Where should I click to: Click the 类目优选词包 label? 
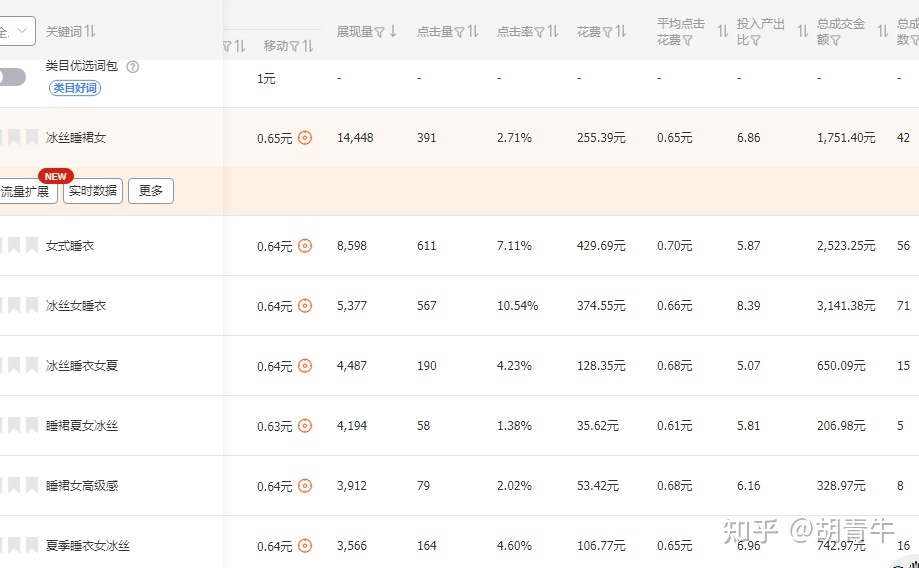[x=81, y=66]
